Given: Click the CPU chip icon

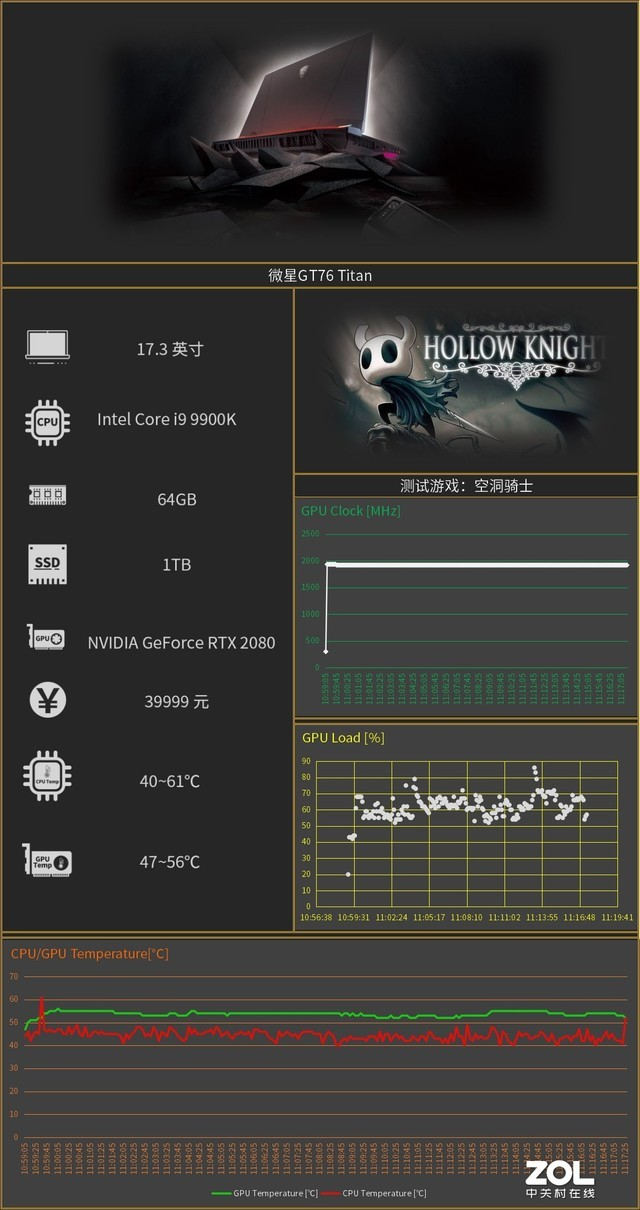Looking at the screenshot, I should [47, 421].
